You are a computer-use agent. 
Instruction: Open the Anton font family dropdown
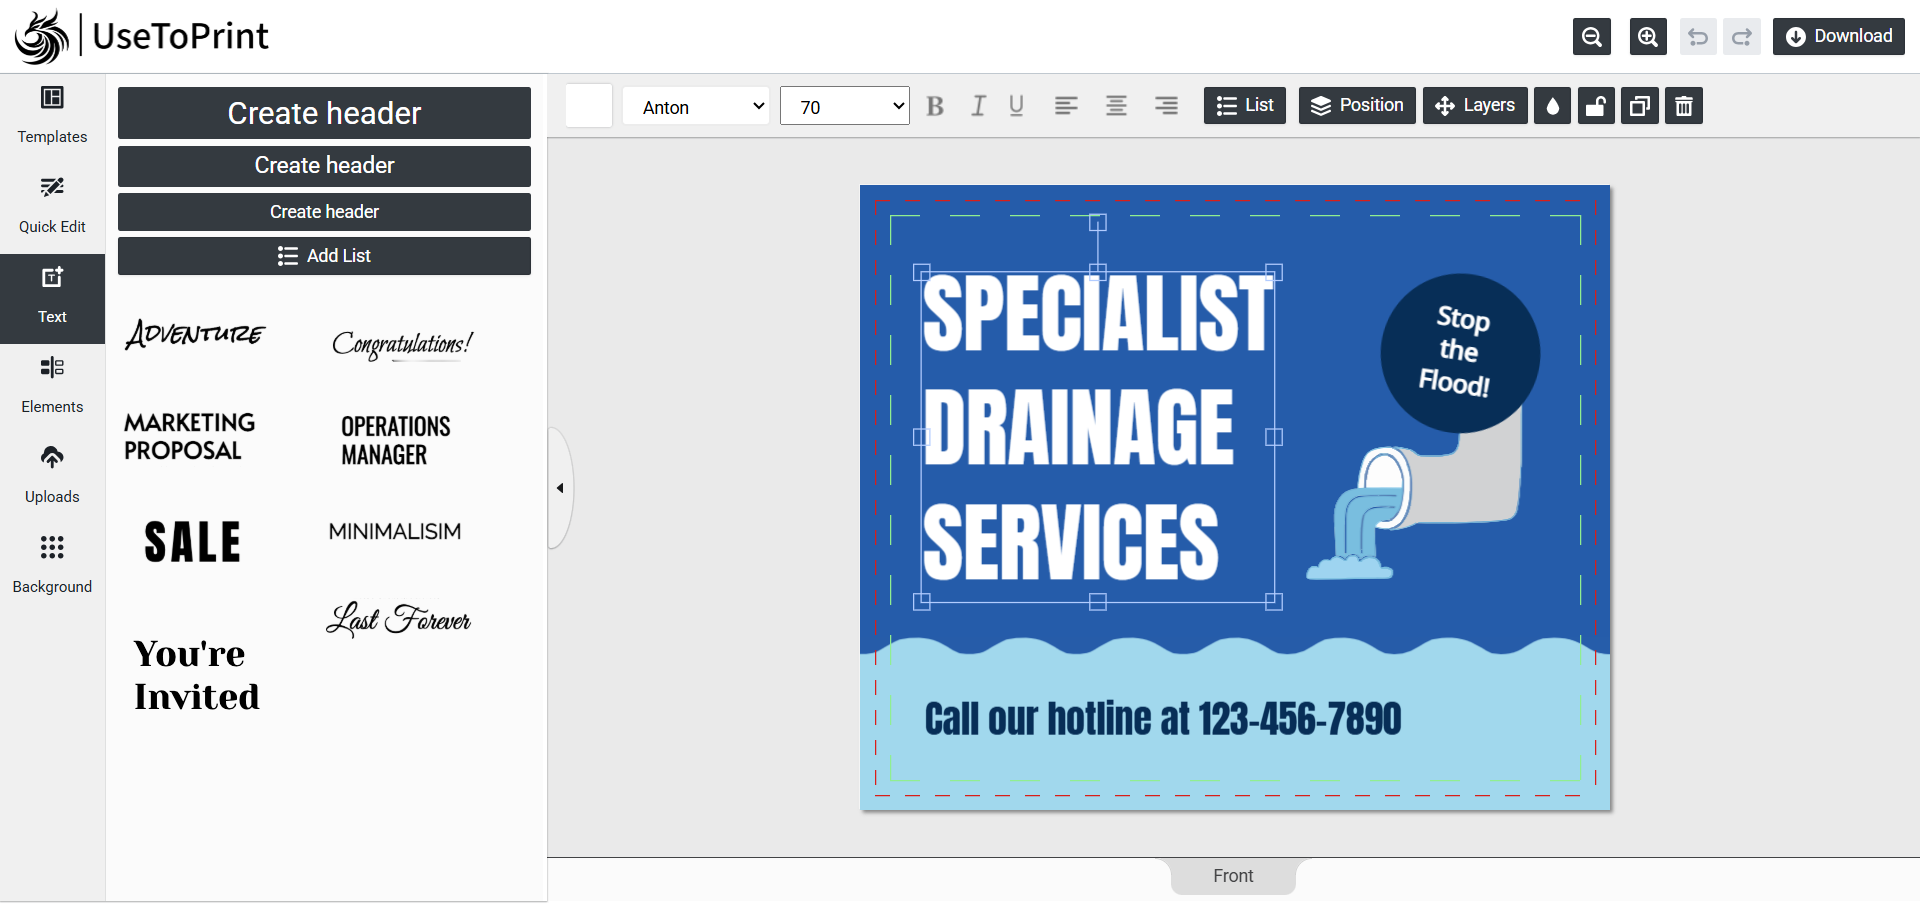(x=696, y=106)
